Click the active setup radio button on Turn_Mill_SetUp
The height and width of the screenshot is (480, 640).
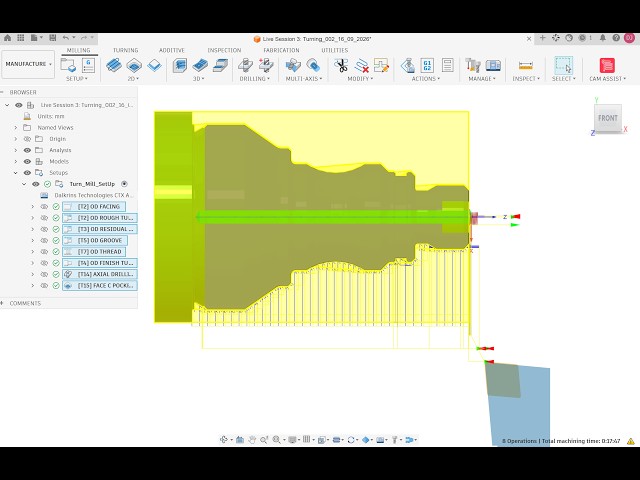click(124, 184)
